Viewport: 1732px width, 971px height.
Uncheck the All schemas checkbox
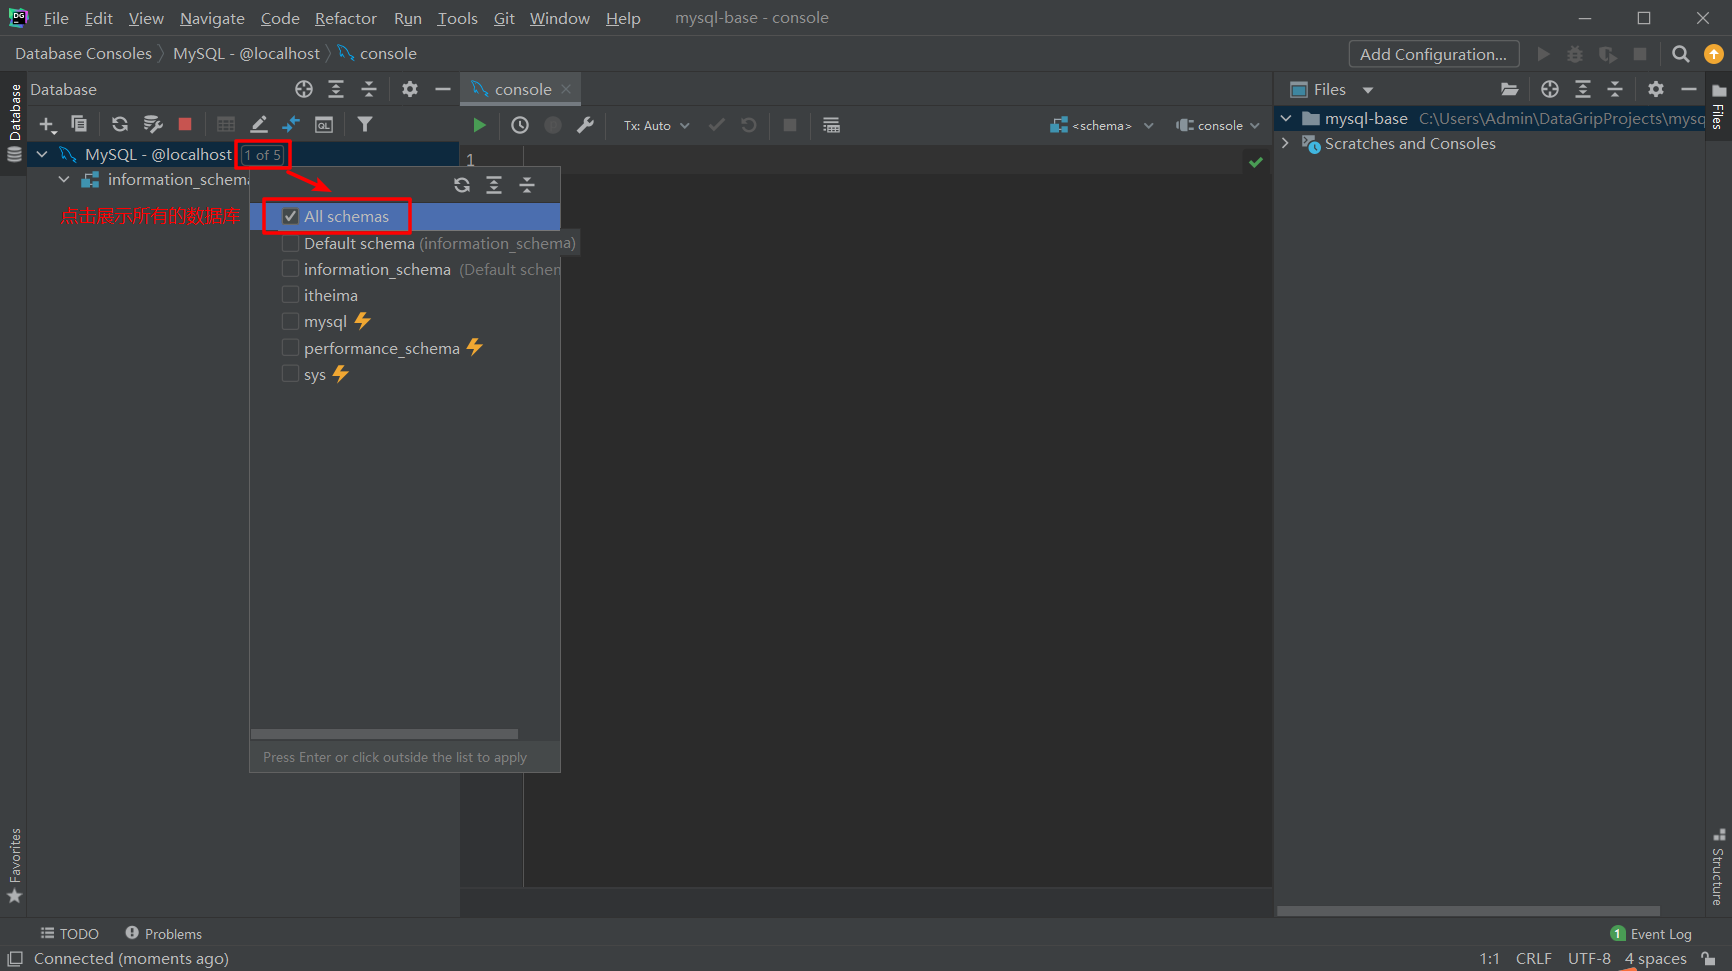click(x=290, y=216)
